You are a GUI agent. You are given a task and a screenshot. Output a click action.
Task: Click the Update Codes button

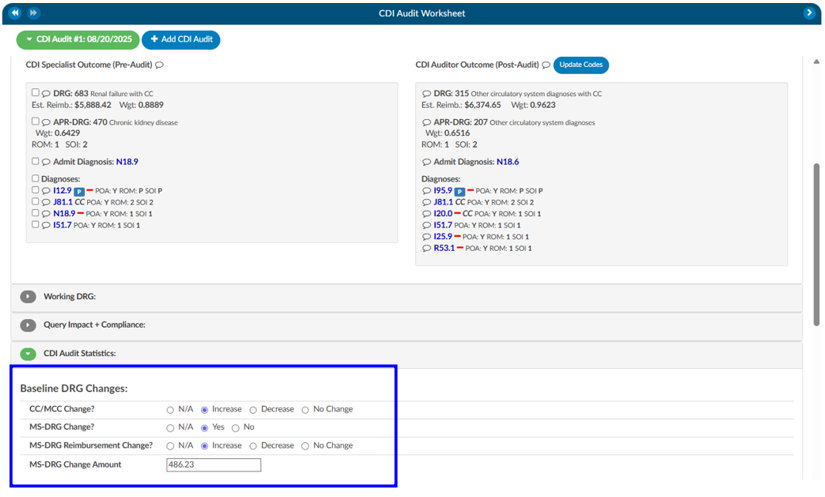click(x=581, y=65)
